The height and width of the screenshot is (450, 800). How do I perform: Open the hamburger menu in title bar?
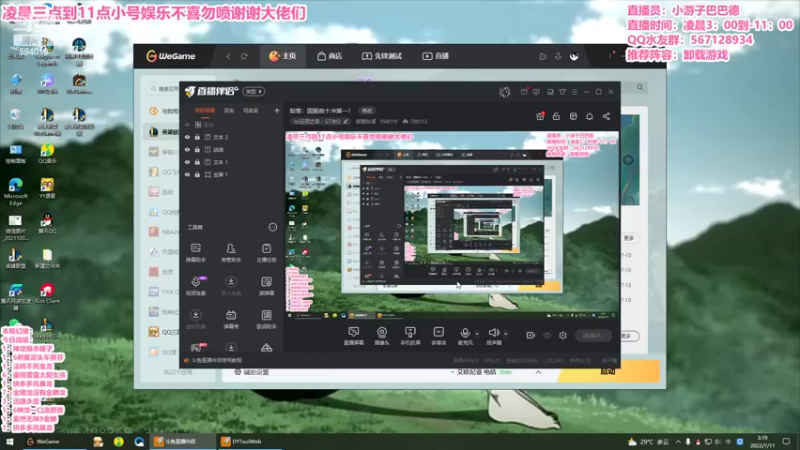574,92
